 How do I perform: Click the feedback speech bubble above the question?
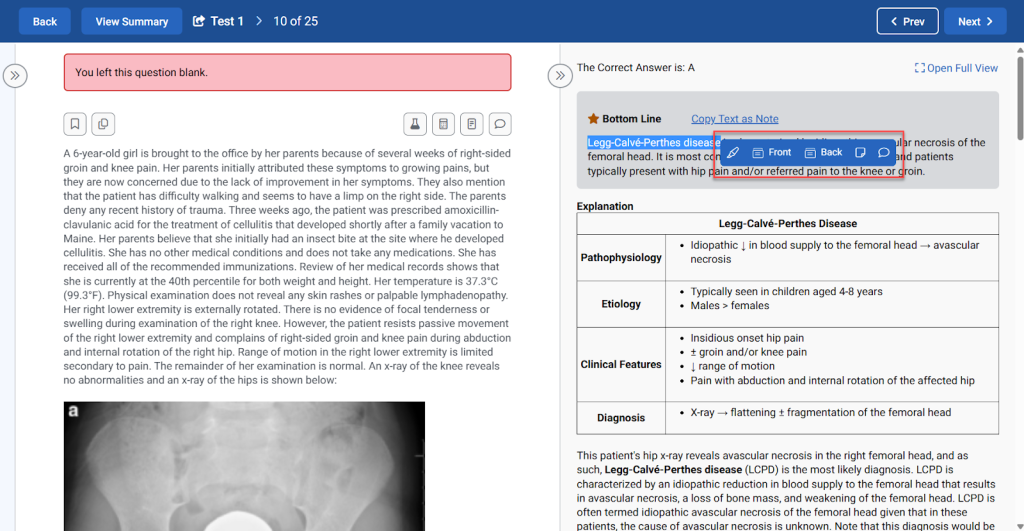click(501, 124)
